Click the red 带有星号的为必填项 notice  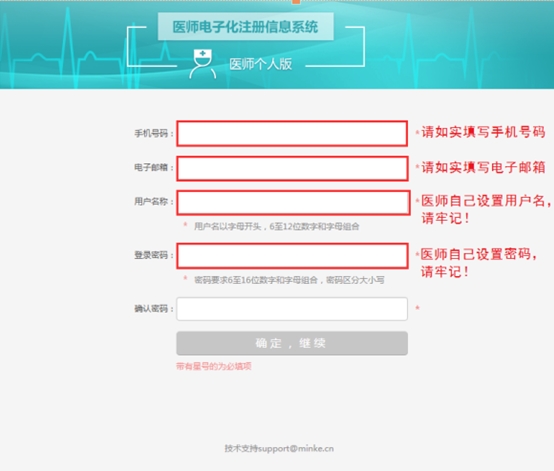tap(214, 366)
